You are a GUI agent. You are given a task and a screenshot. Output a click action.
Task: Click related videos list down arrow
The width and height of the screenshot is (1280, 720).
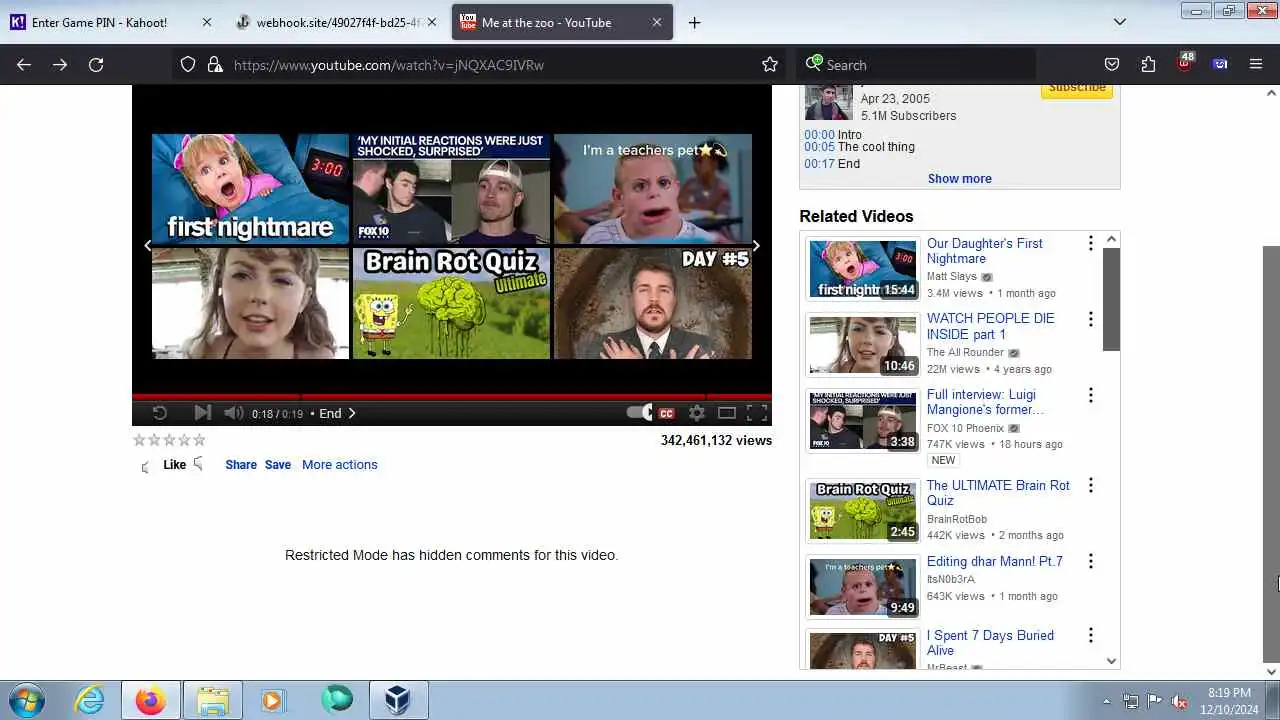[1111, 661]
